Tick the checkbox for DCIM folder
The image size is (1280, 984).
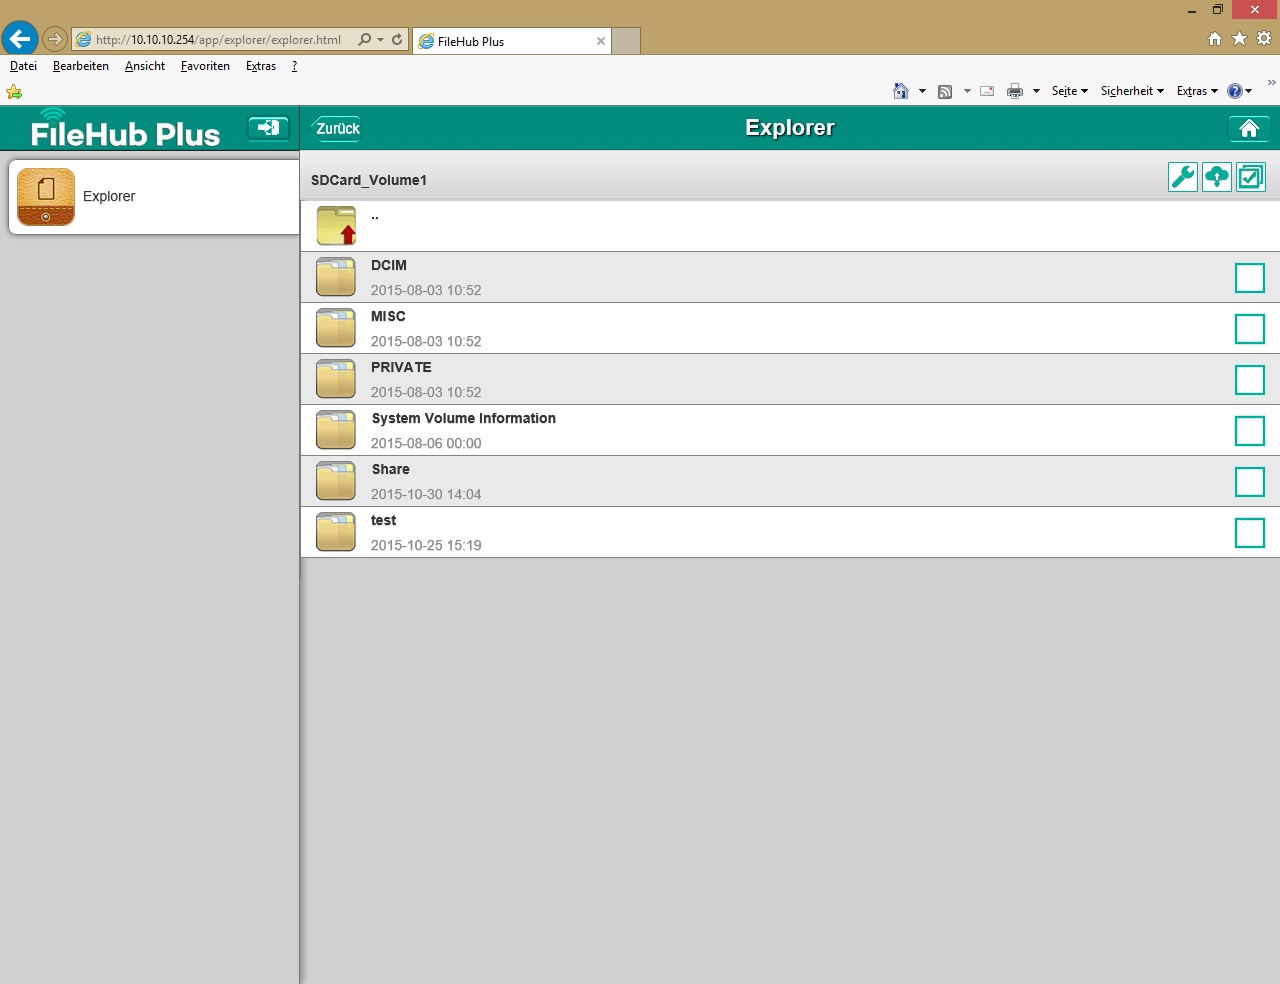pos(1249,278)
